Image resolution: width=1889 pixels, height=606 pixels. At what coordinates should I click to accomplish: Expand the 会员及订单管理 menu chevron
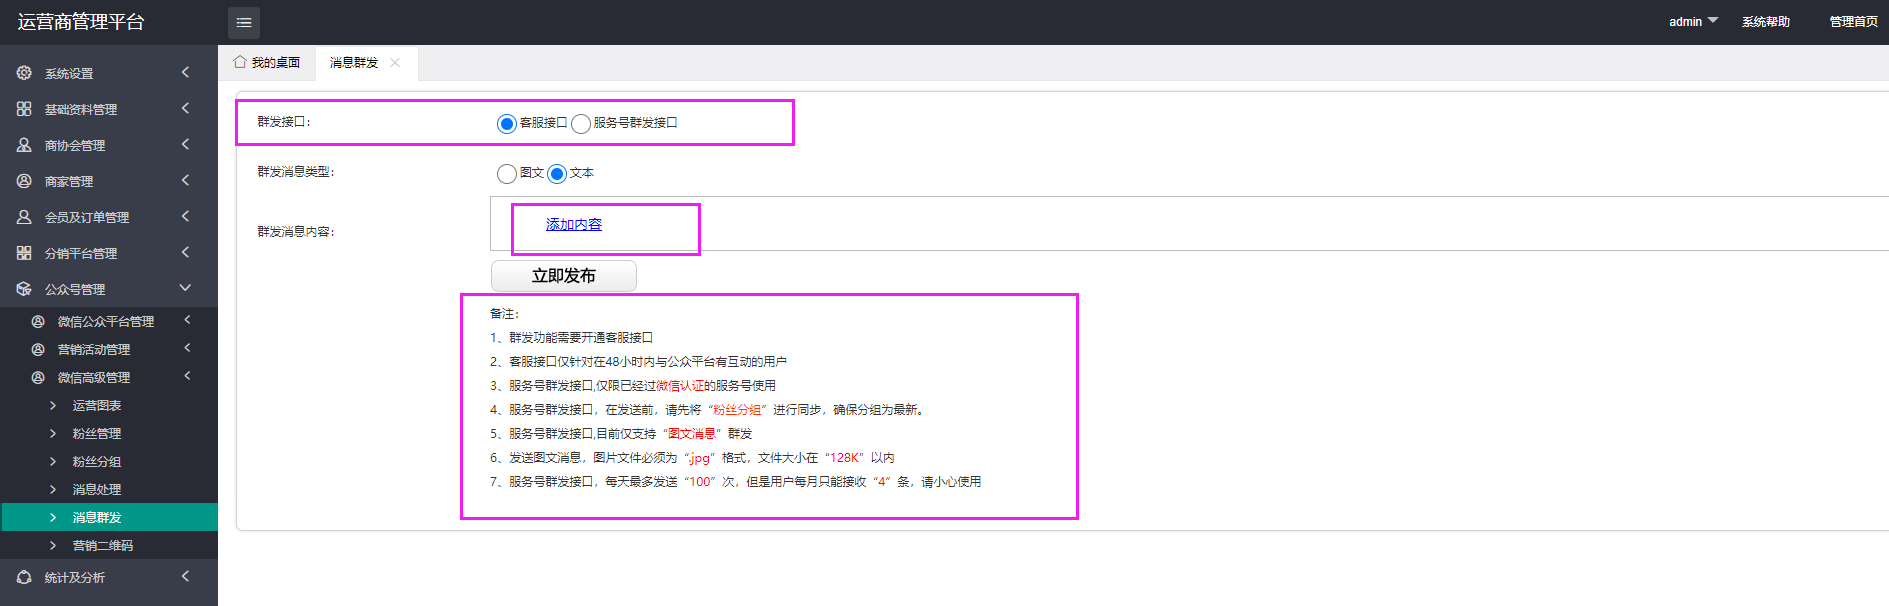click(x=185, y=217)
